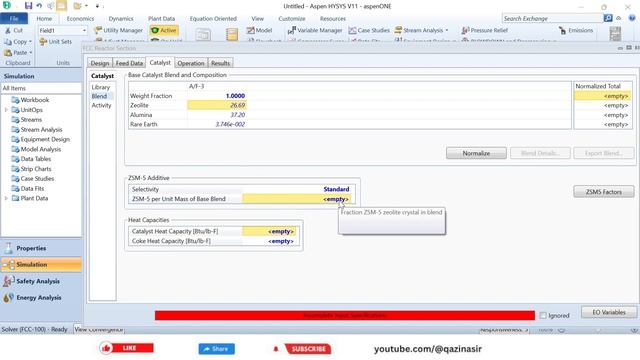The width and height of the screenshot is (640, 360).
Task: Select the Weight Fraction 1.0000 cell
Action: [217, 96]
